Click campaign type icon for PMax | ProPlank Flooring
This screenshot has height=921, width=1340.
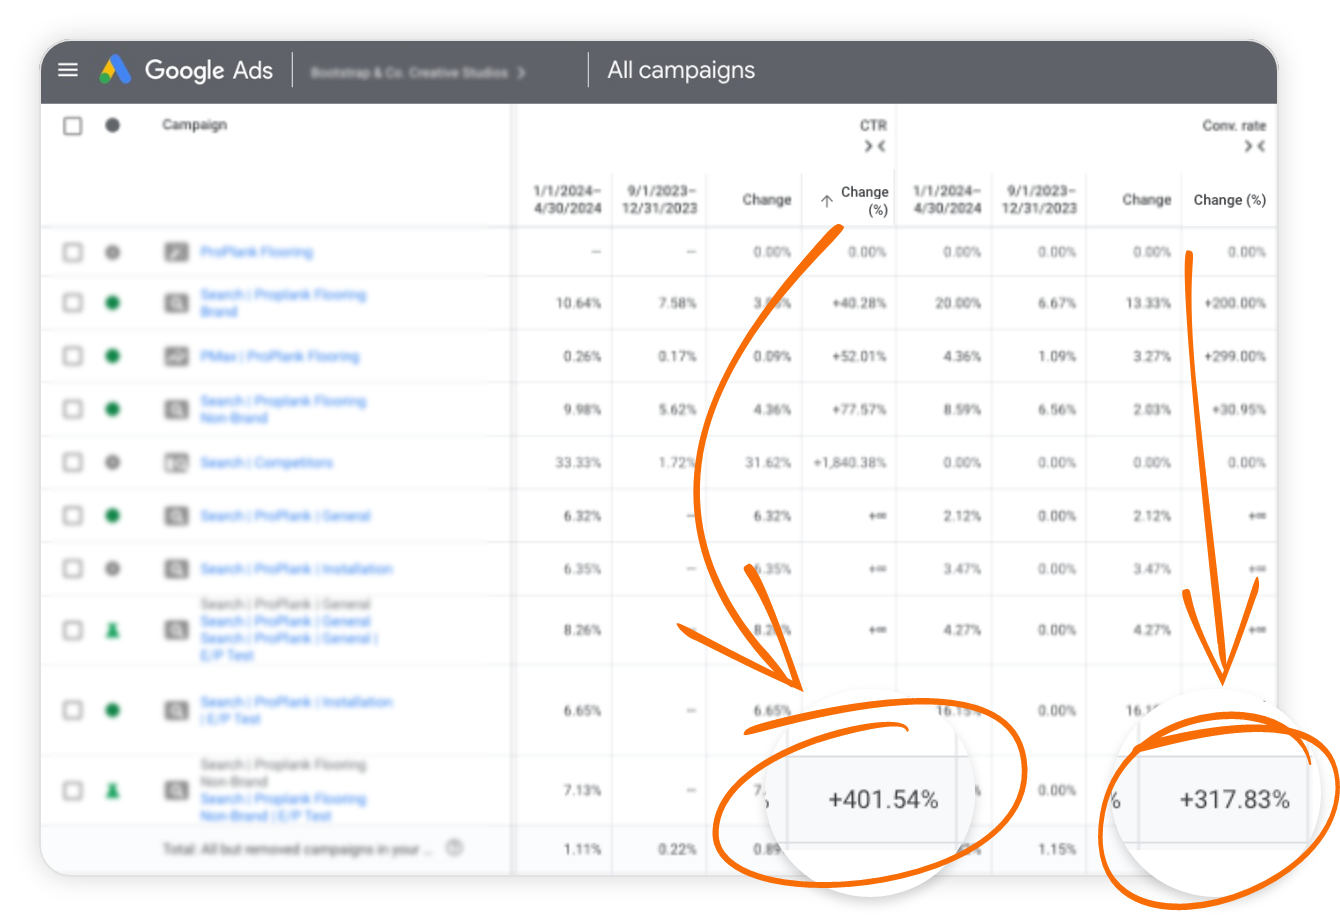point(176,357)
